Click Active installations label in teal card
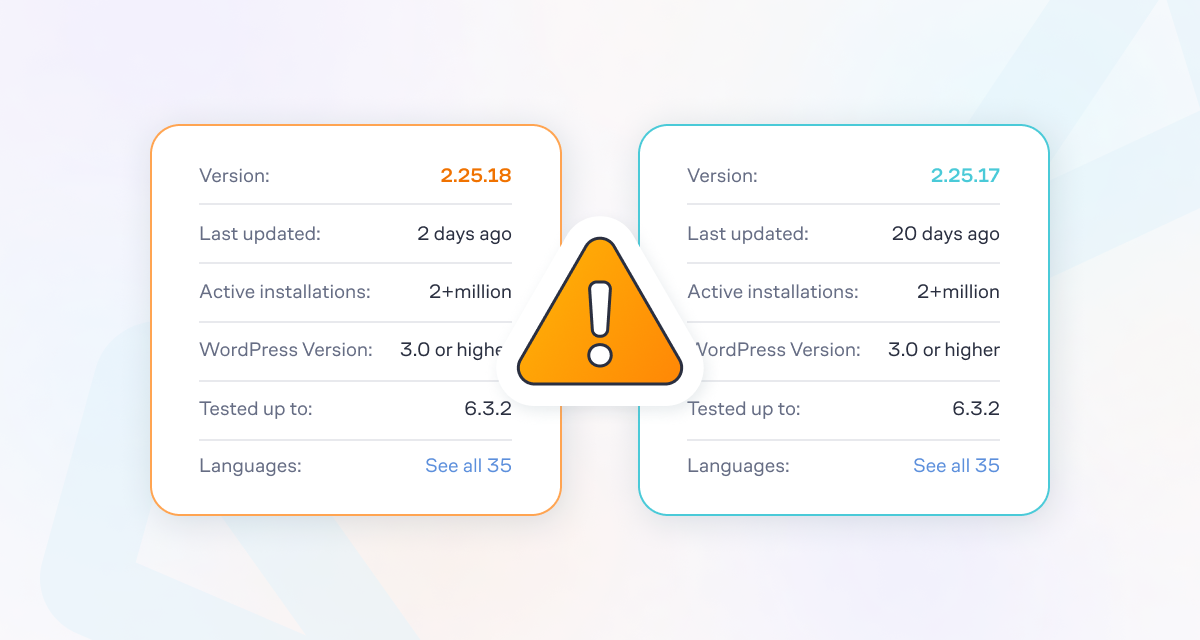Screen dimensions: 1200x640 click(773, 292)
